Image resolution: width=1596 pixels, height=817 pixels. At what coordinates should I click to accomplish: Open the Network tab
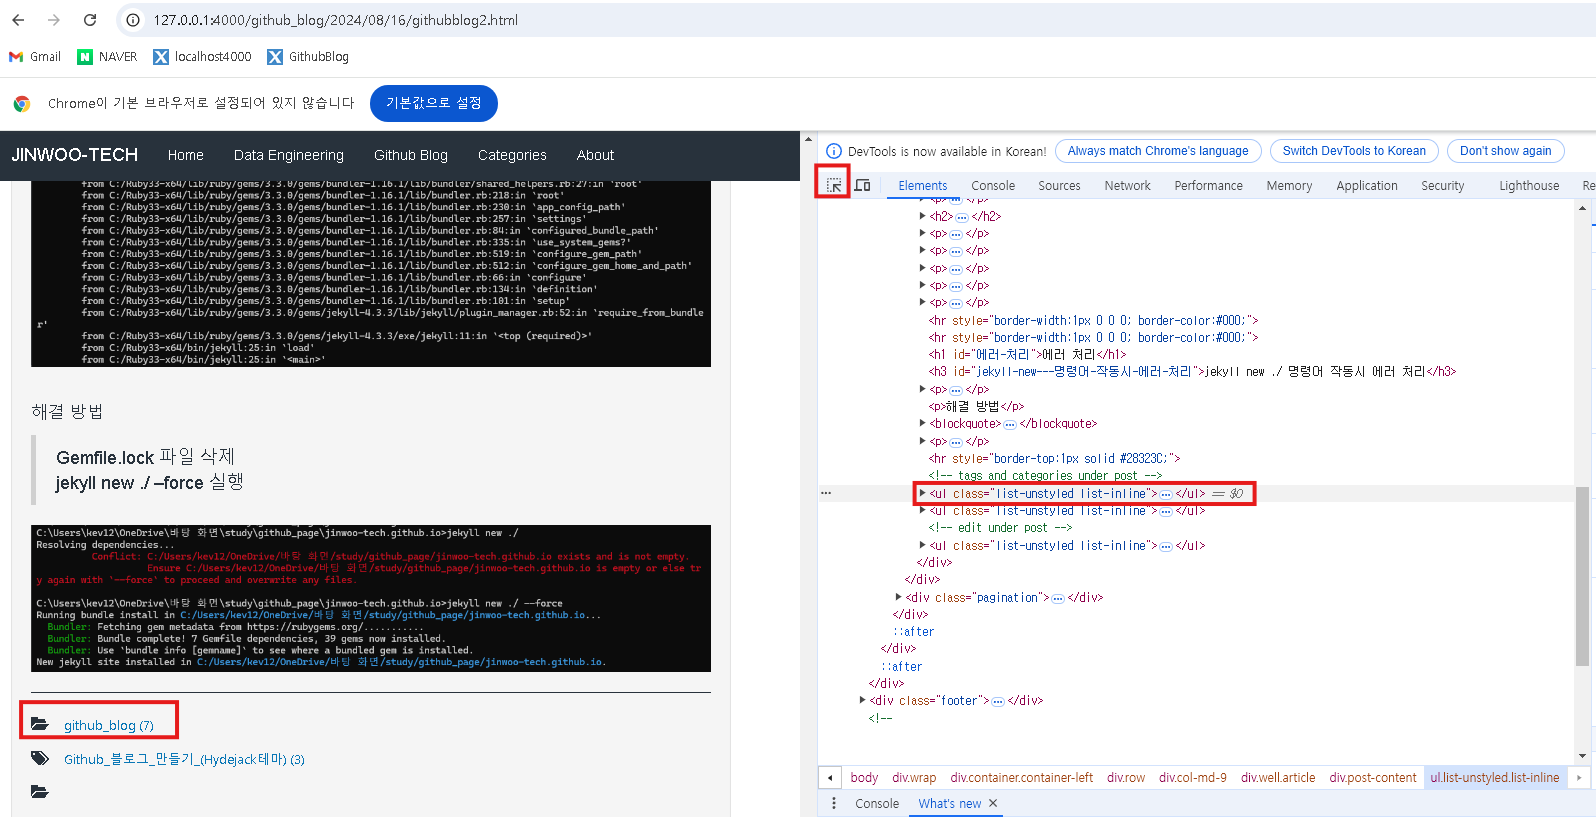click(1127, 186)
